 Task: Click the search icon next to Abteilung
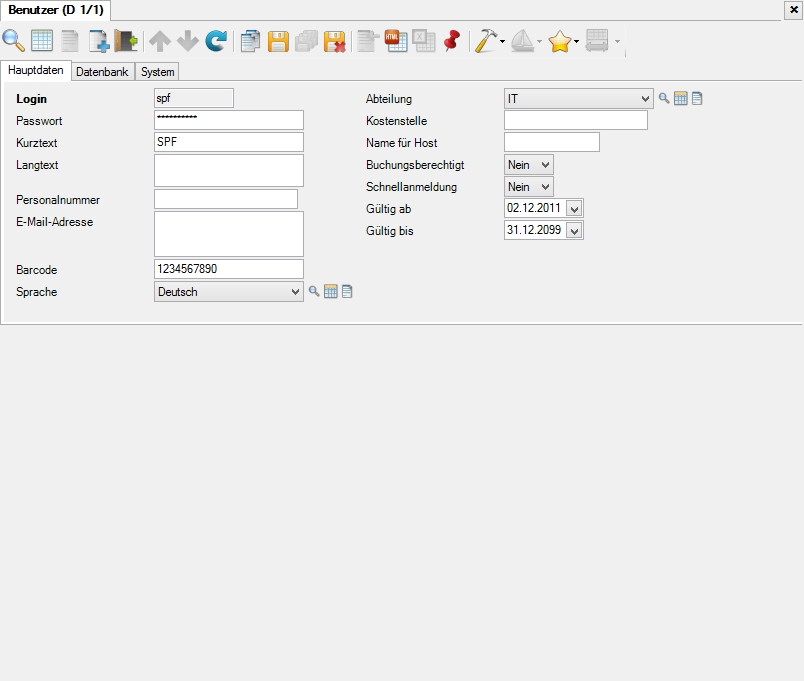(x=663, y=98)
